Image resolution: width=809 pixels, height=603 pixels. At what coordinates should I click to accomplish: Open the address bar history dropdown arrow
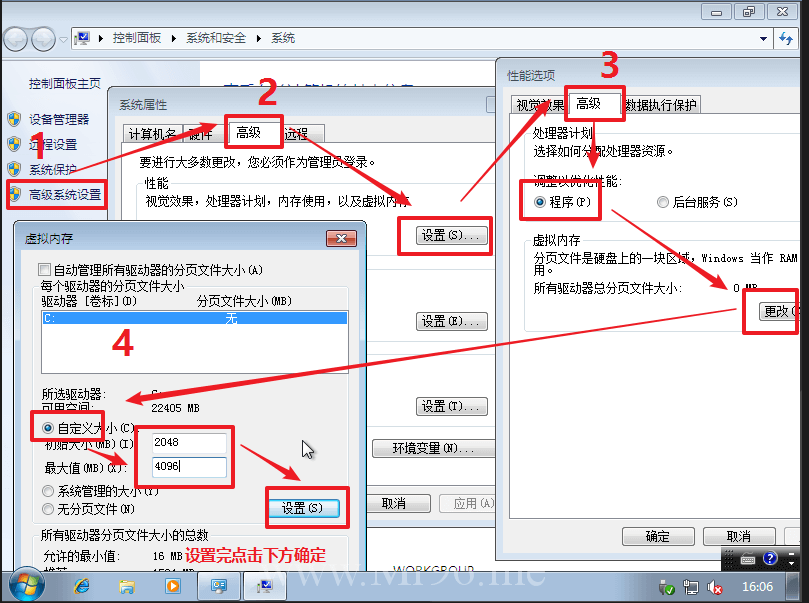click(763, 39)
